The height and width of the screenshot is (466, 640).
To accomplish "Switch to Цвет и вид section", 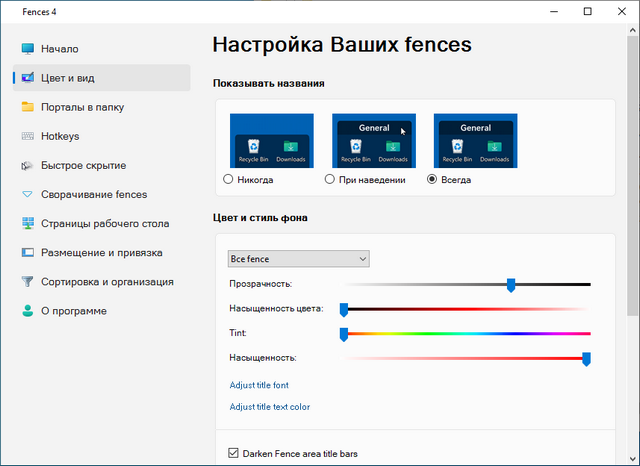I will [x=68, y=78].
